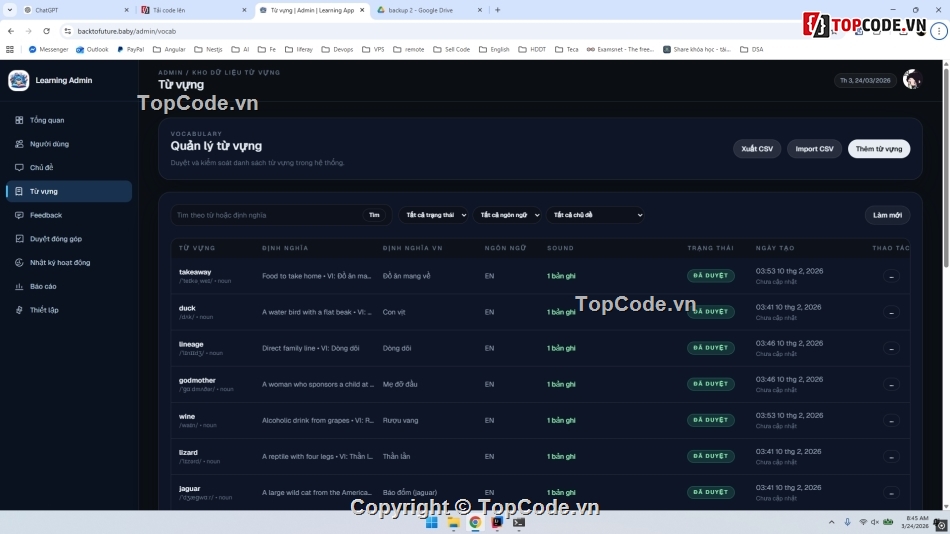Select Feedback in sidebar menu
950x534 pixels.
click(x=69, y=215)
